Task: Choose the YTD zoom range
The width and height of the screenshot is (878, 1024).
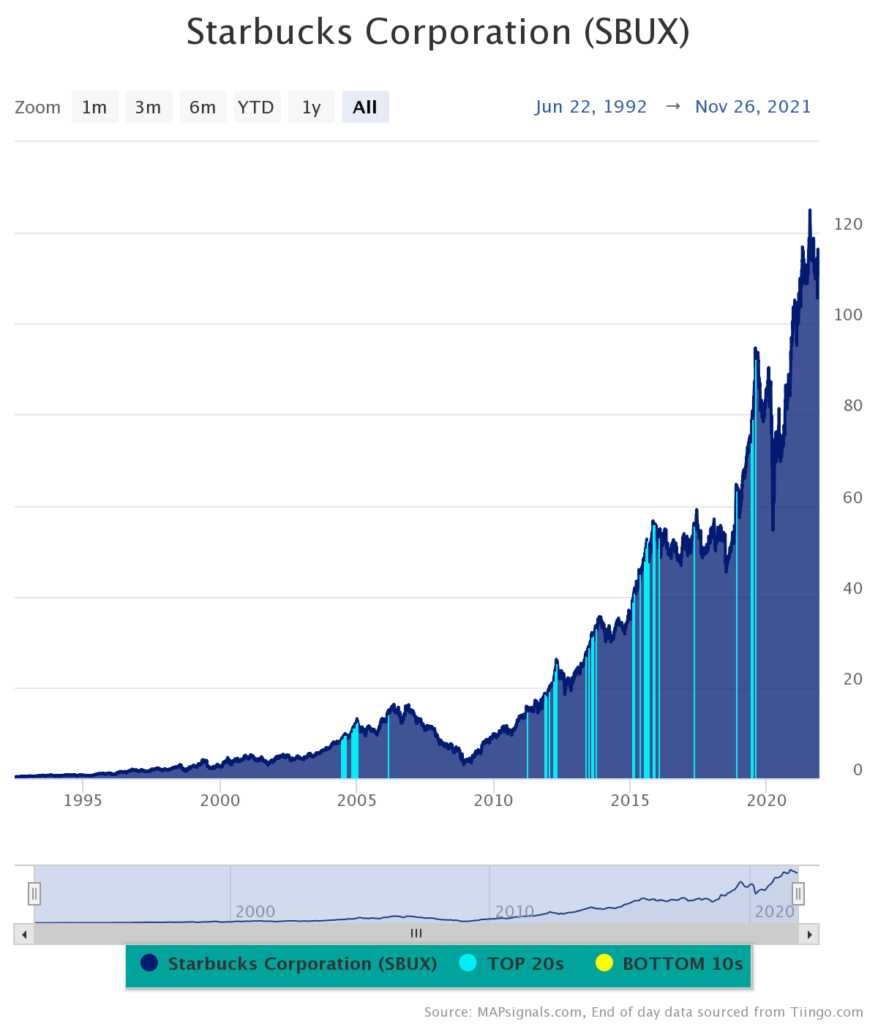Action: [x=256, y=107]
